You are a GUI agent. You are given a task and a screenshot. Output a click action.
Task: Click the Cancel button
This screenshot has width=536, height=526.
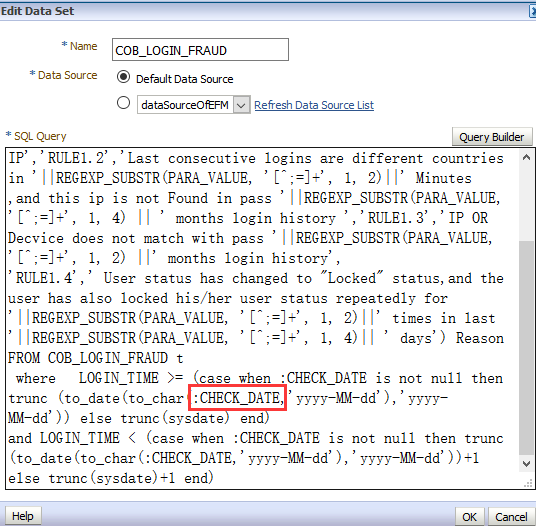(511, 516)
